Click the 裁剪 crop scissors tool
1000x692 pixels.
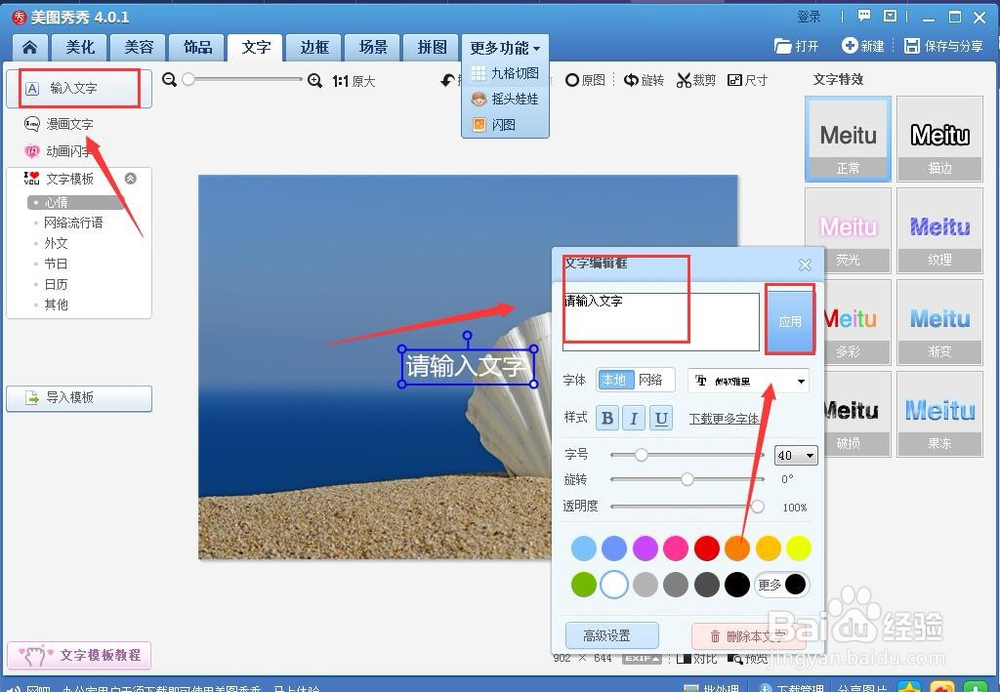pyautogui.click(x=696, y=80)
